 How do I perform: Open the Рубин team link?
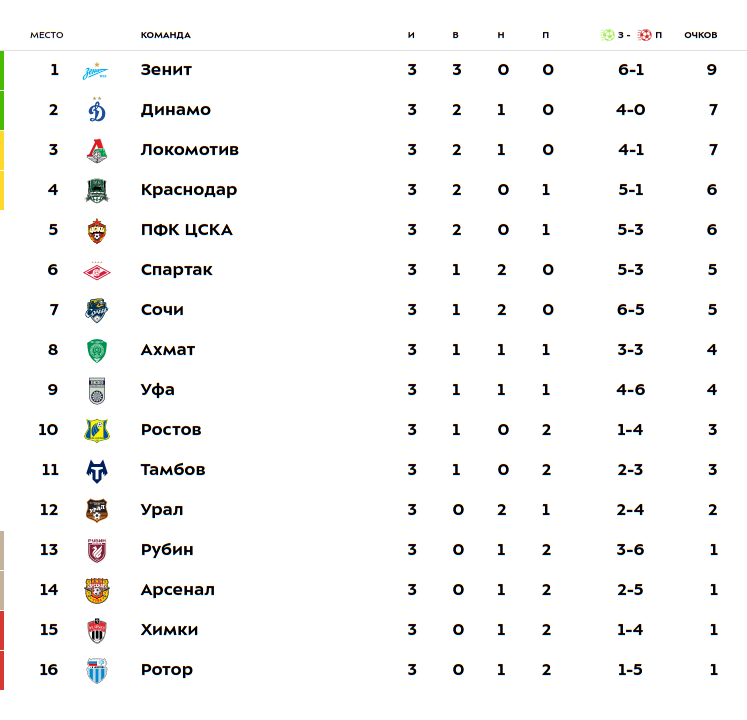tap(167, 550)
